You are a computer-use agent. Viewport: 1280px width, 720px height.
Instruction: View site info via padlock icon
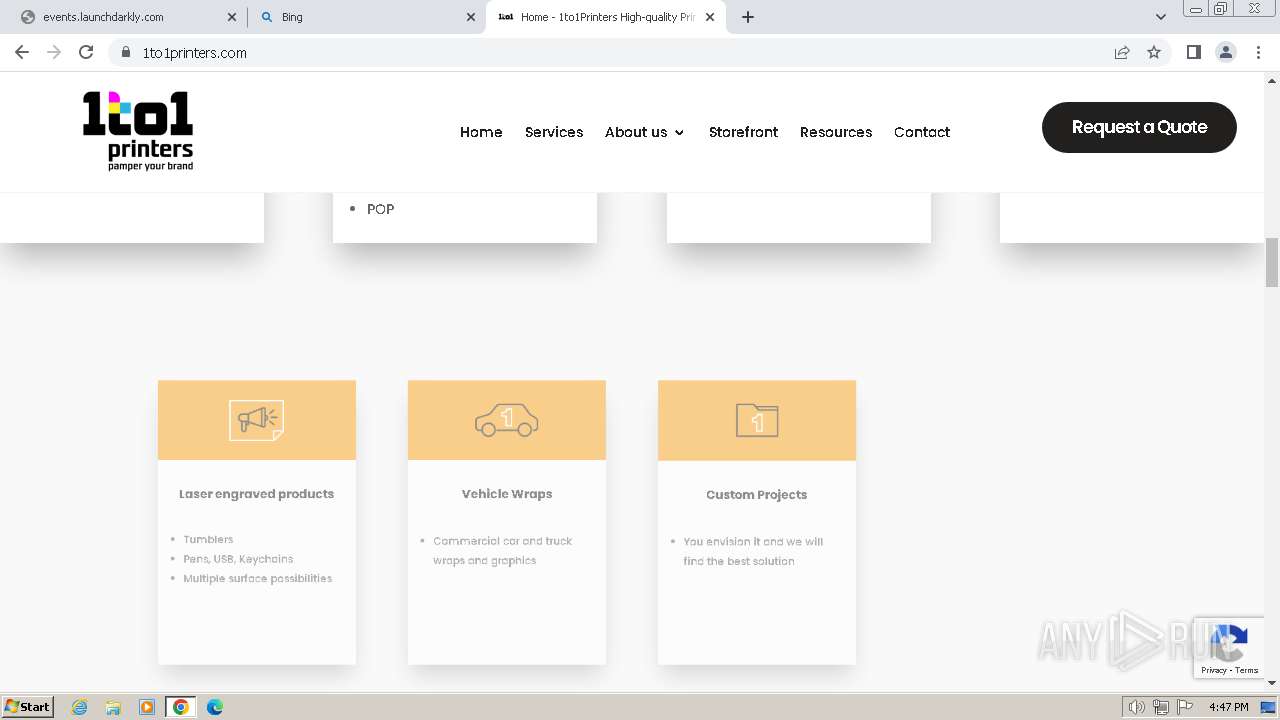tap(125, 52)
